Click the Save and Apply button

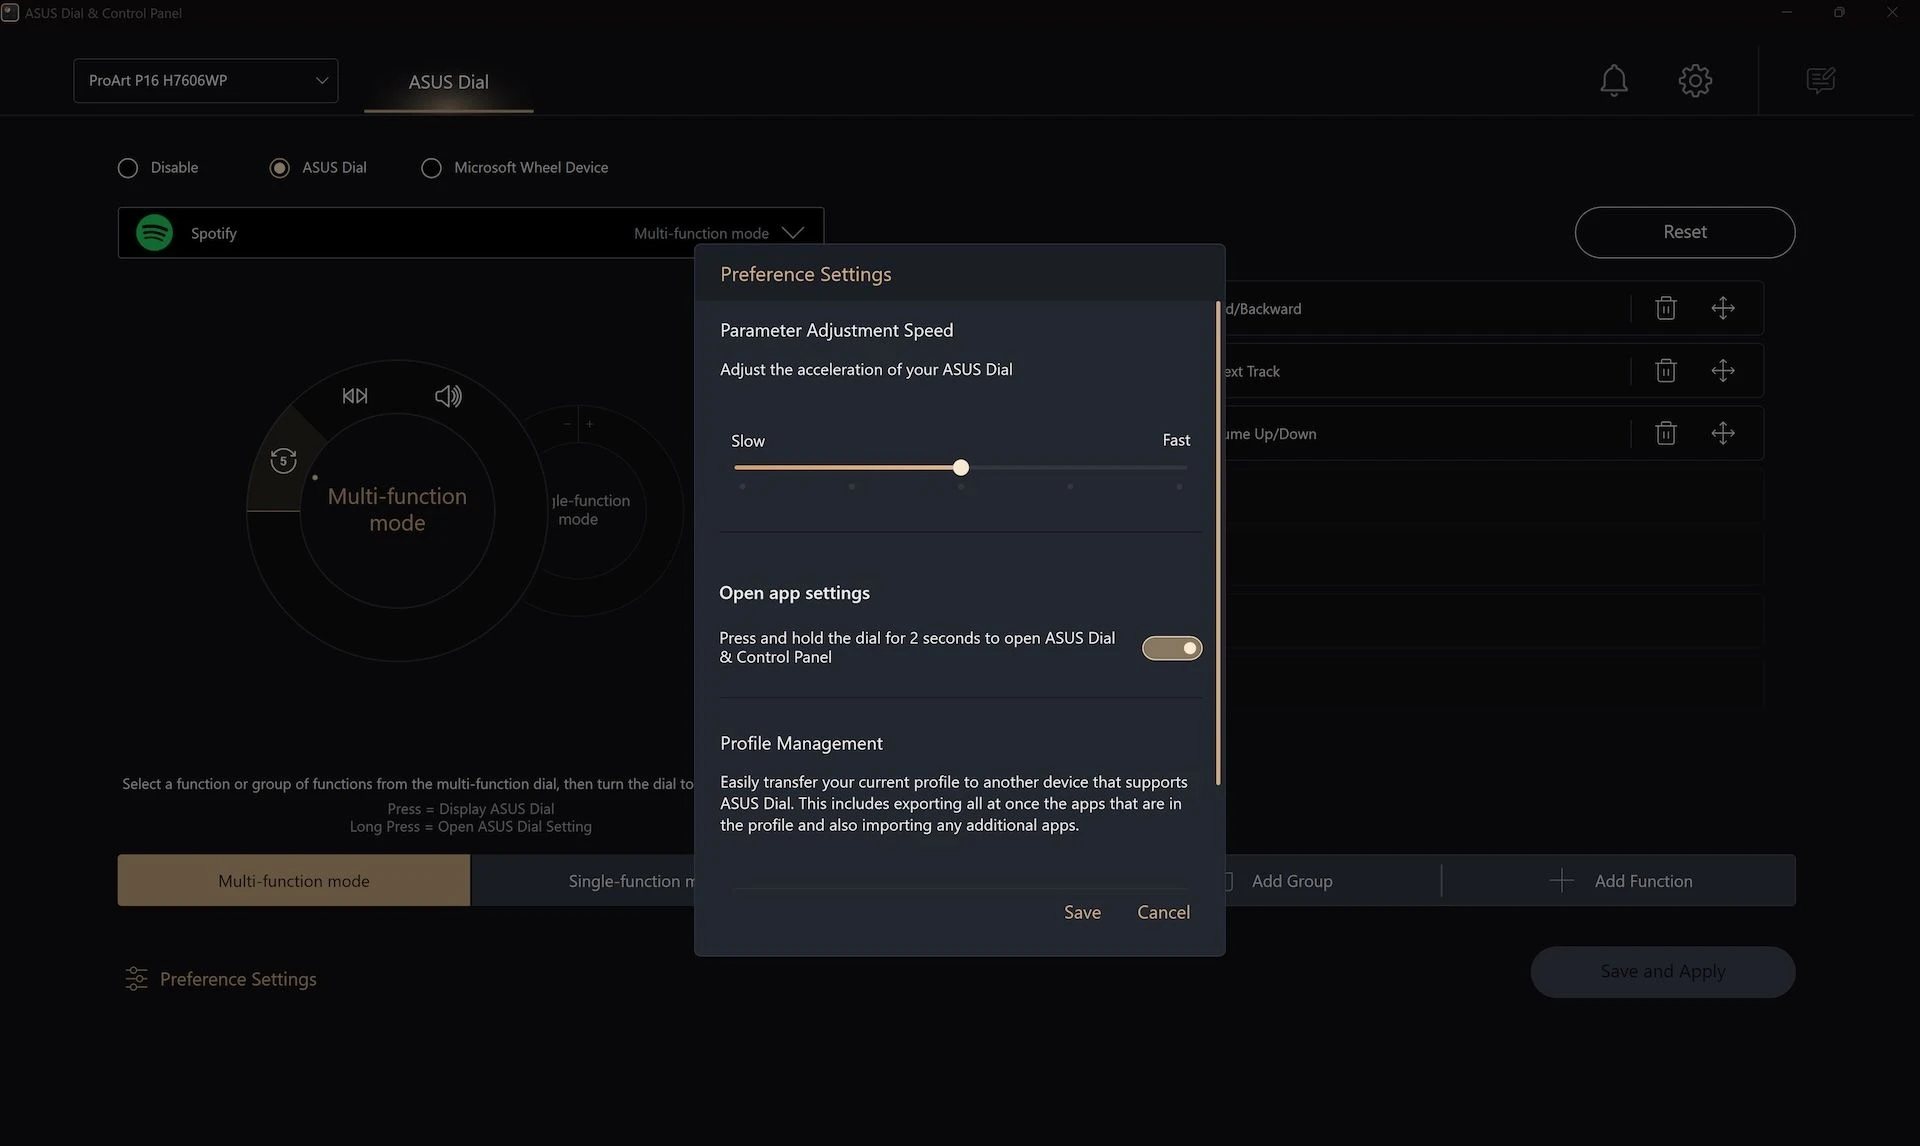click(1663, 972)
